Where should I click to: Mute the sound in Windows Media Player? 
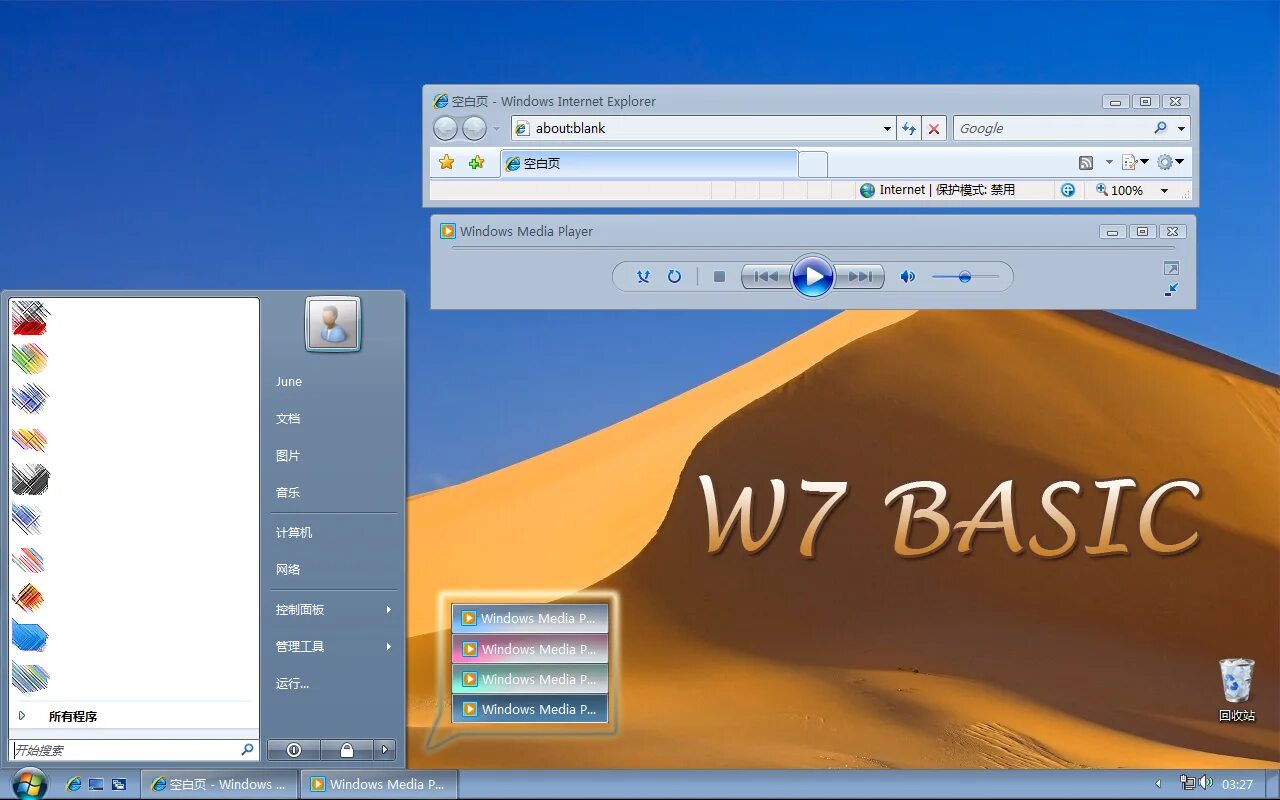pyautogui.click(x=907, y=277)
